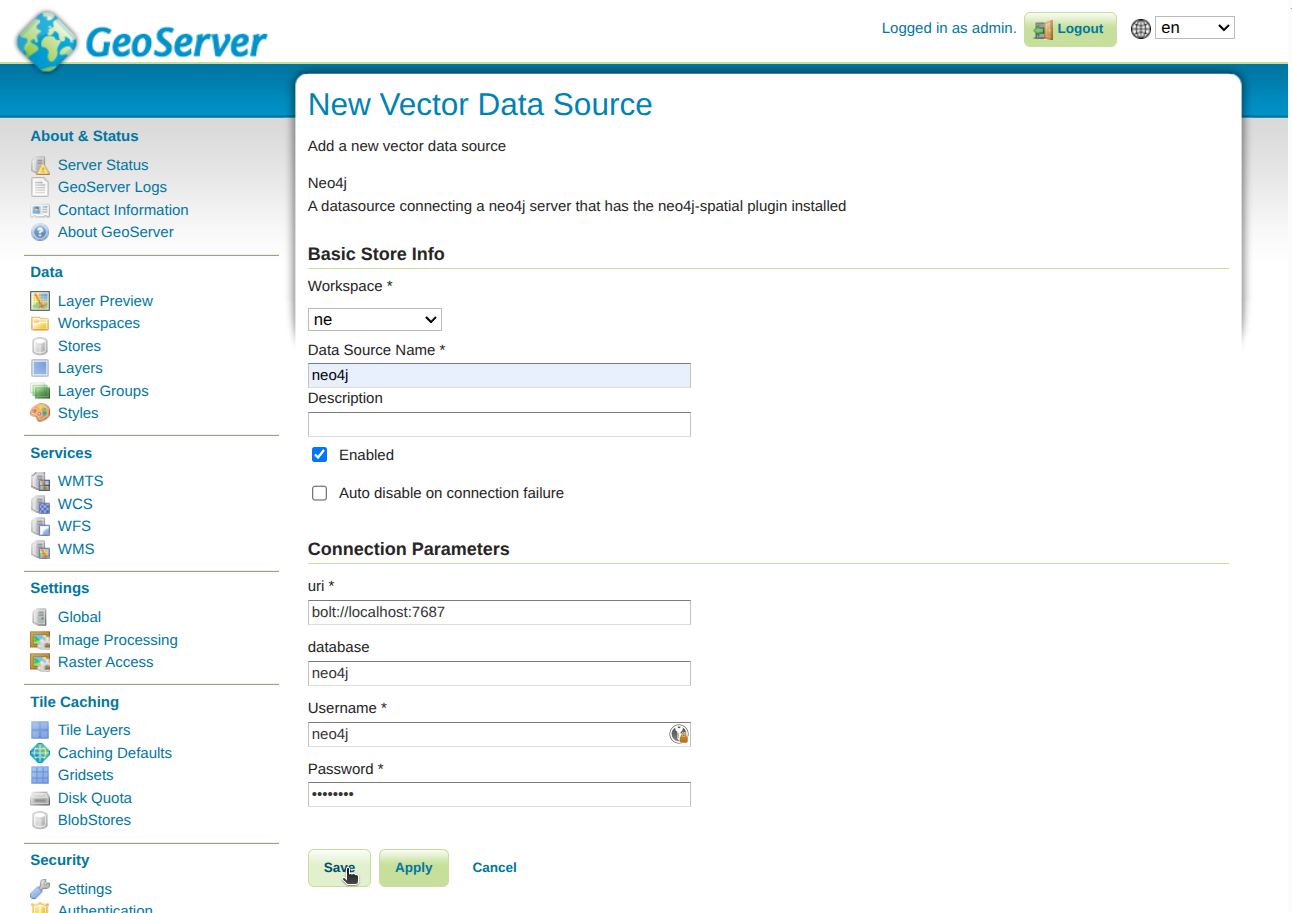Open the Disk Quota icon
Image resolution: width=1292 pixels, height=913 pixels.
coord(40,798)
